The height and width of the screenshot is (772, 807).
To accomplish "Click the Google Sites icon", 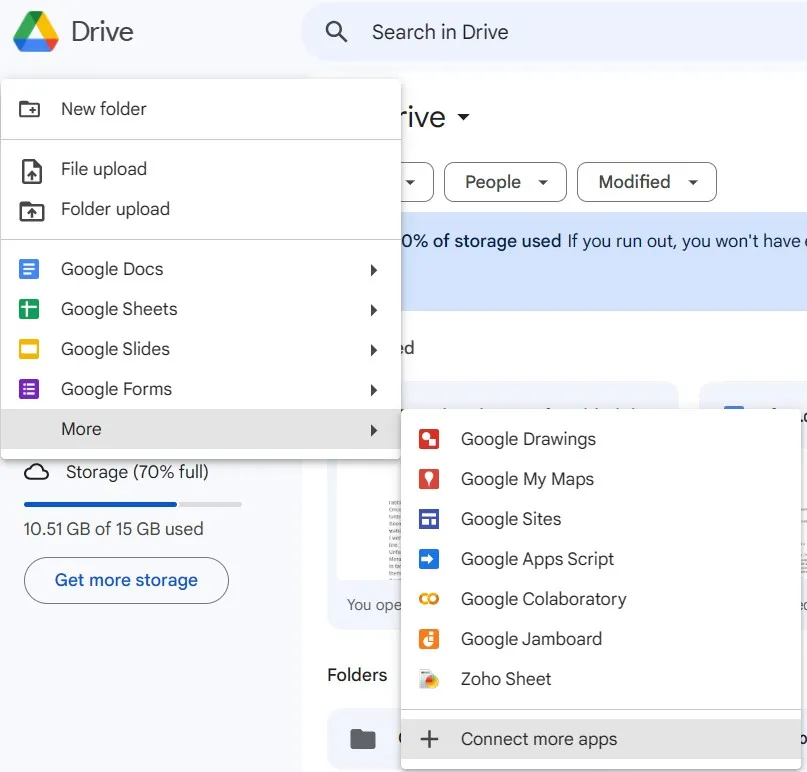I will [429, 519].
